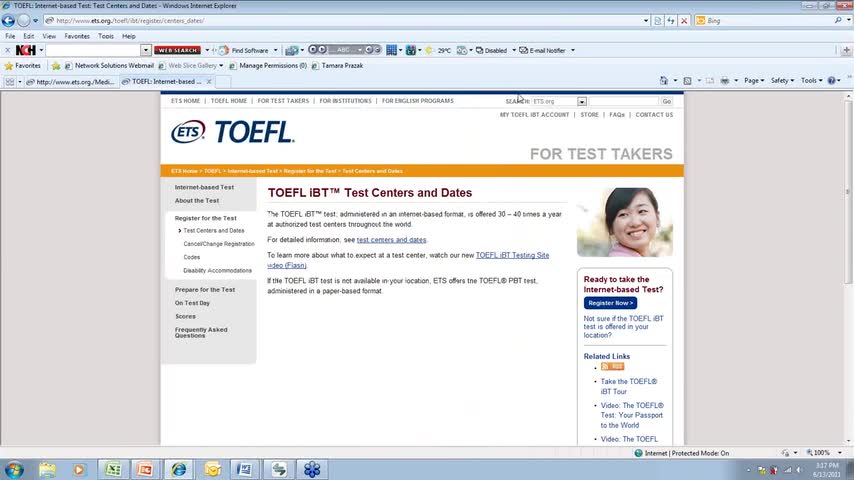Viewport: 854px width, 480px height.
Task: Open Media Player from the taskbar
Action: (79, 469)
